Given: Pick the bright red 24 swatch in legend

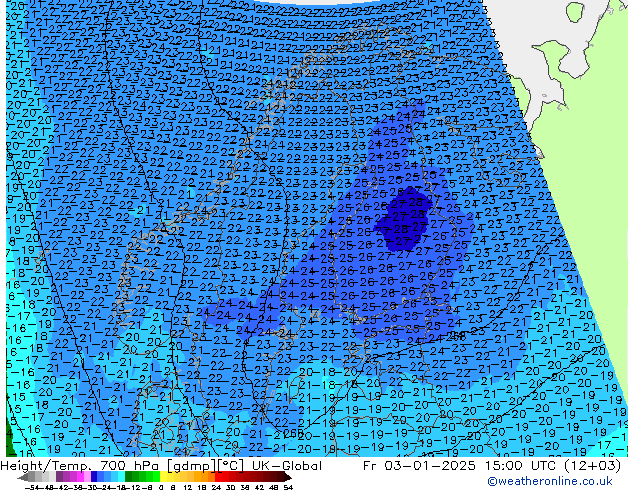Looking at the screenshot, I should [218, 476].
